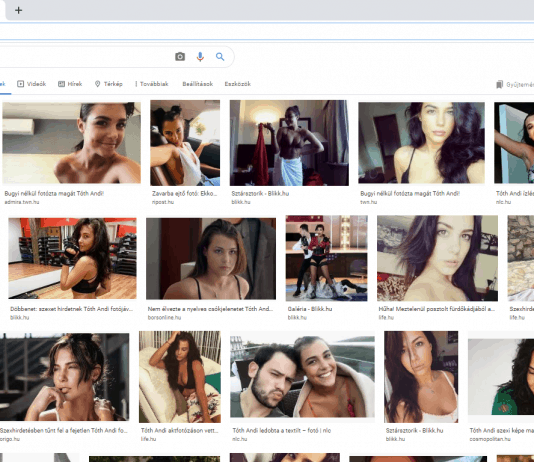Click inside the search input field
Image resolution: width=534 pixels, height=462 pixels.
pos(85,57)
